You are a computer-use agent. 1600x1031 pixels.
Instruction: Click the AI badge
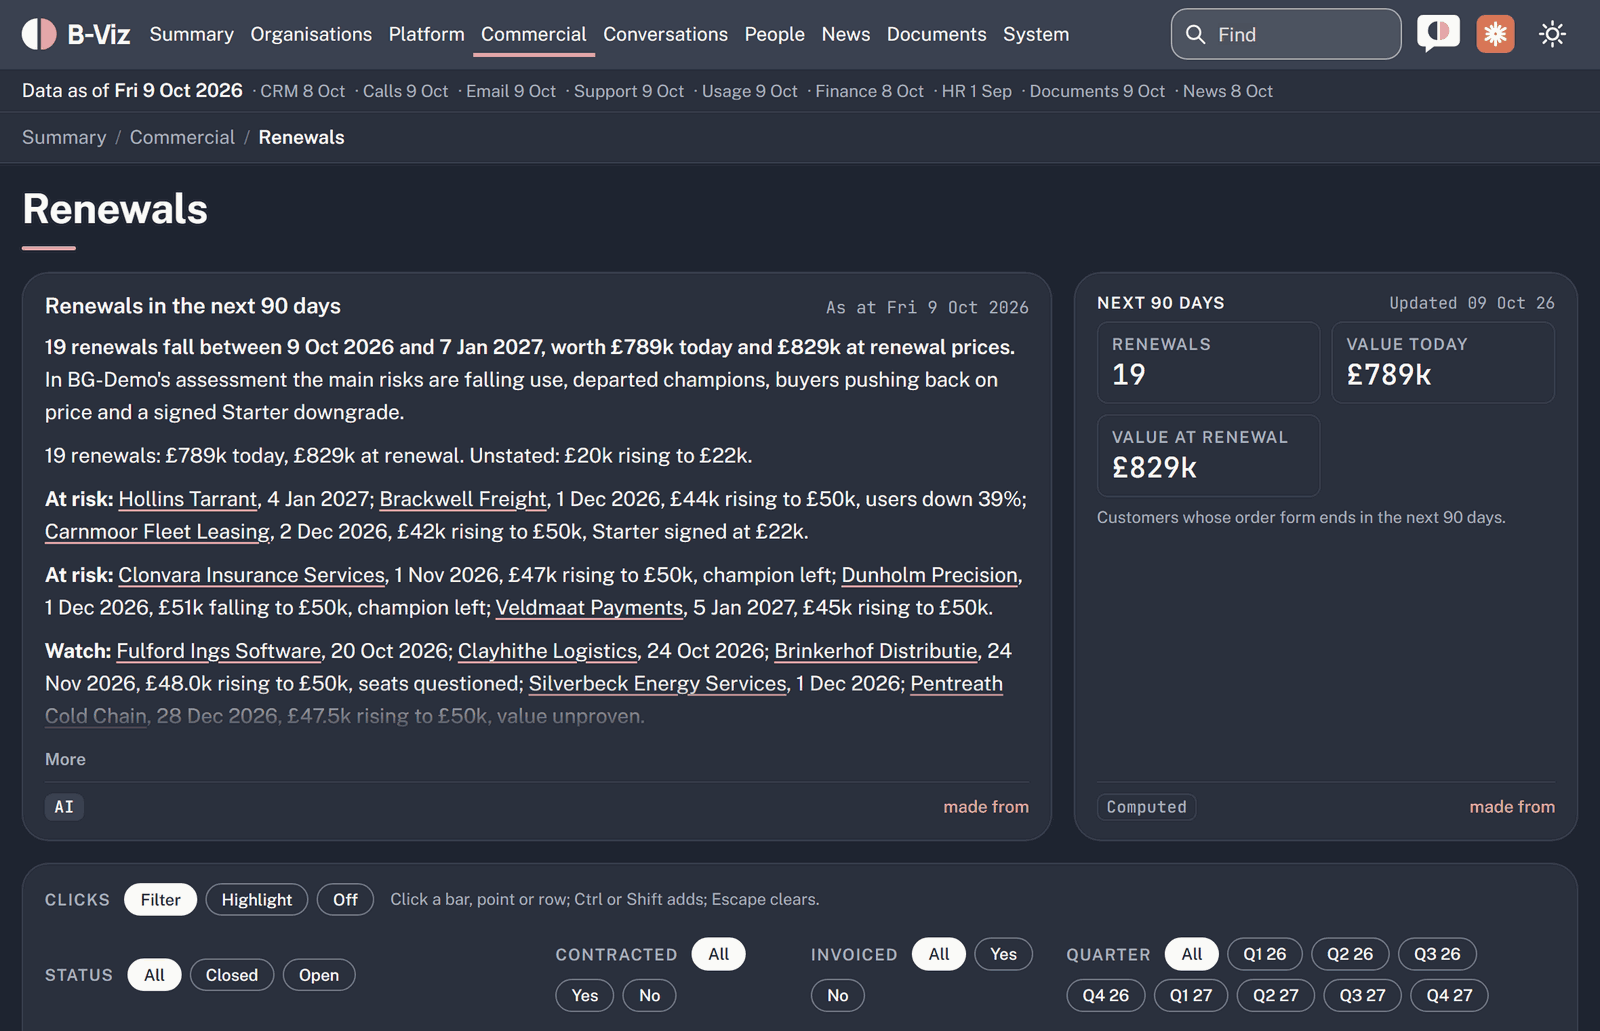[64, 807]
